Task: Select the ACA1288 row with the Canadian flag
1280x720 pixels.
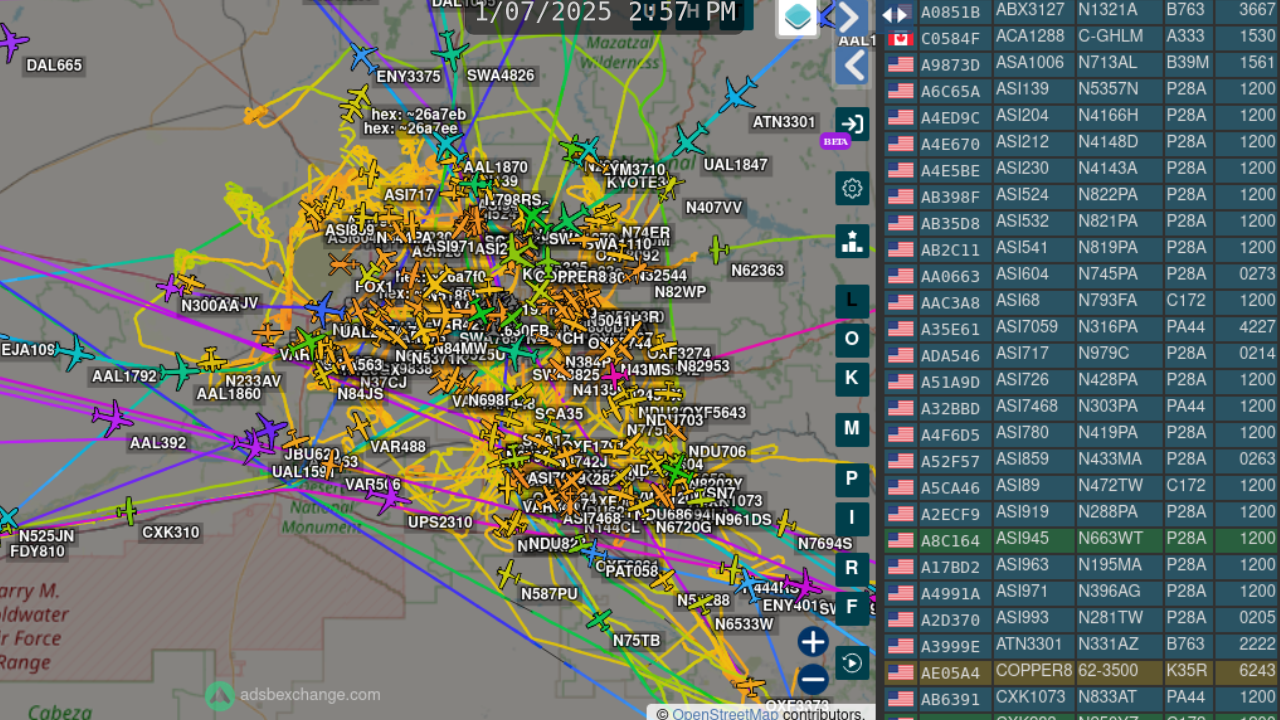Action: [1078, 37]
